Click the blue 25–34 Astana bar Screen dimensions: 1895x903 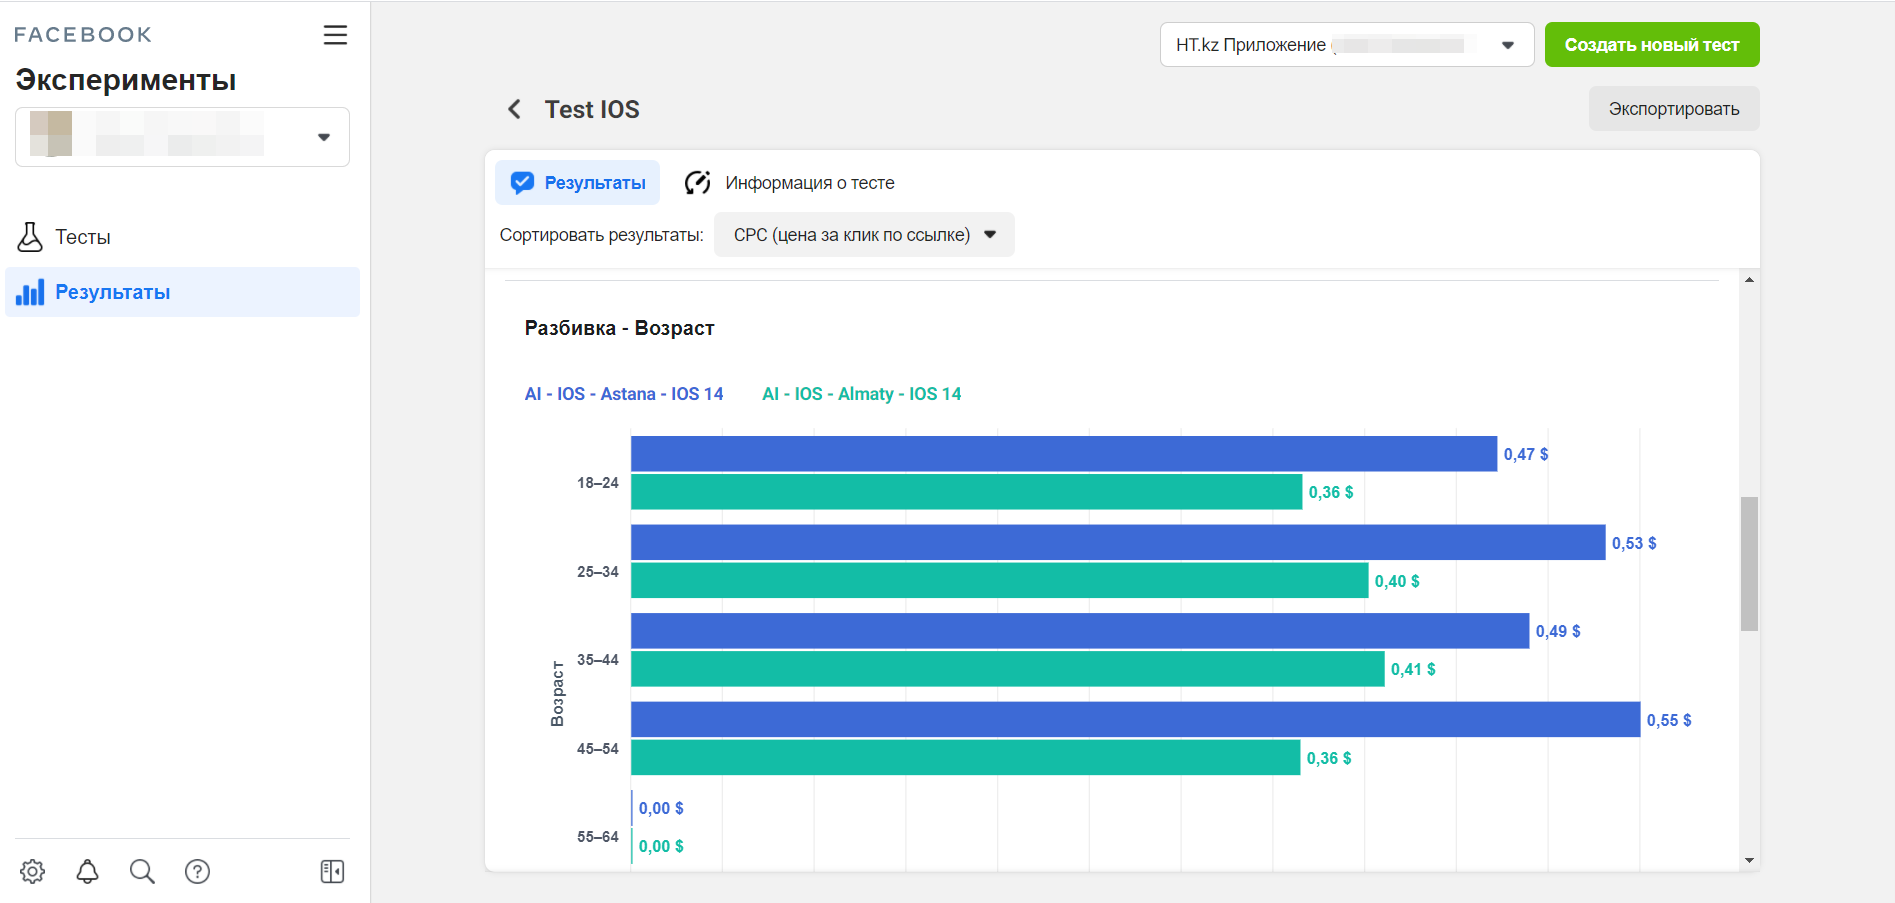point(1117,542)
